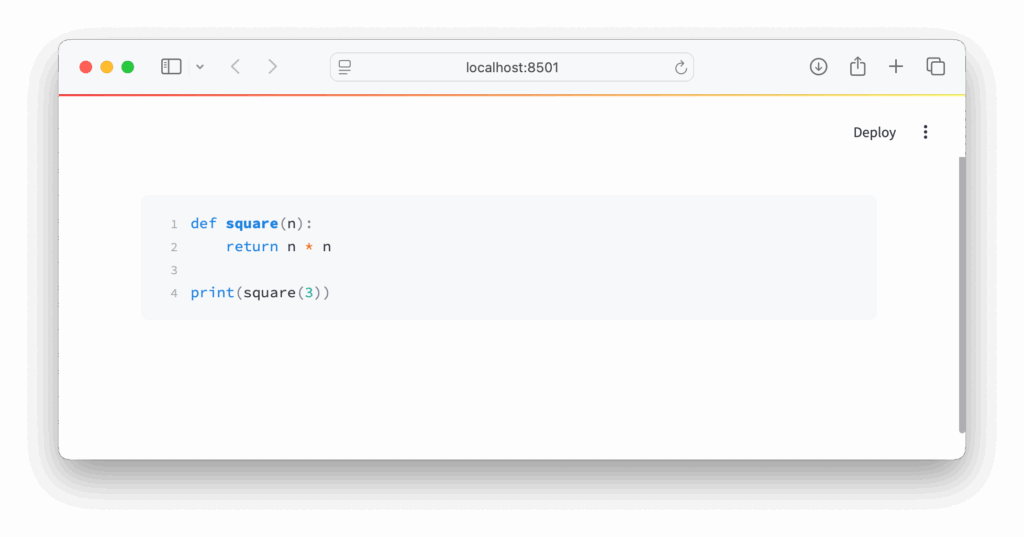Go forward to the next page
Image resolution: width=1024 pixels, height=537 pixels.
(272, 67)
